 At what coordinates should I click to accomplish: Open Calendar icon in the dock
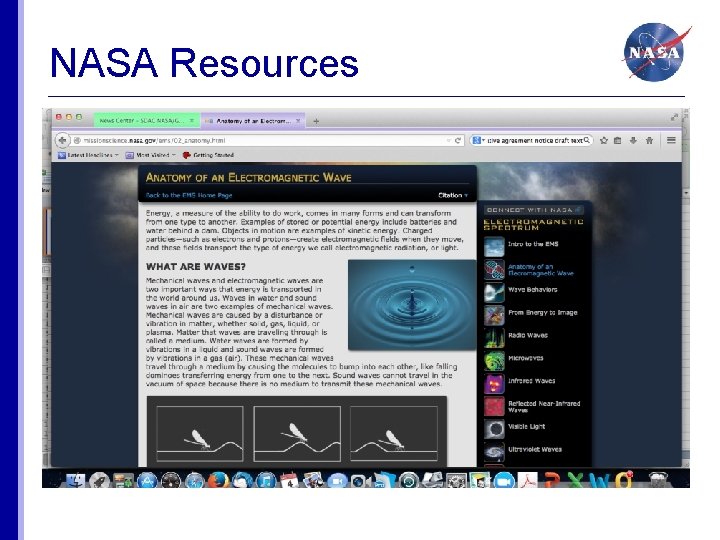coord(289,480)
